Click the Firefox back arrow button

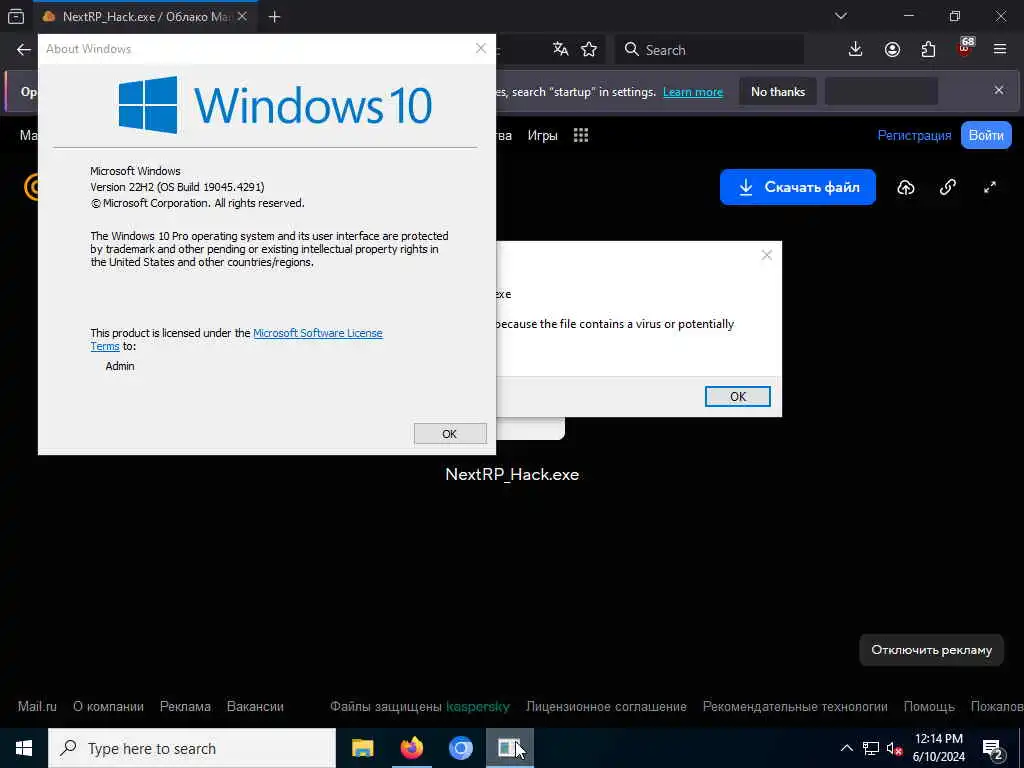click(x=24, y=50)
